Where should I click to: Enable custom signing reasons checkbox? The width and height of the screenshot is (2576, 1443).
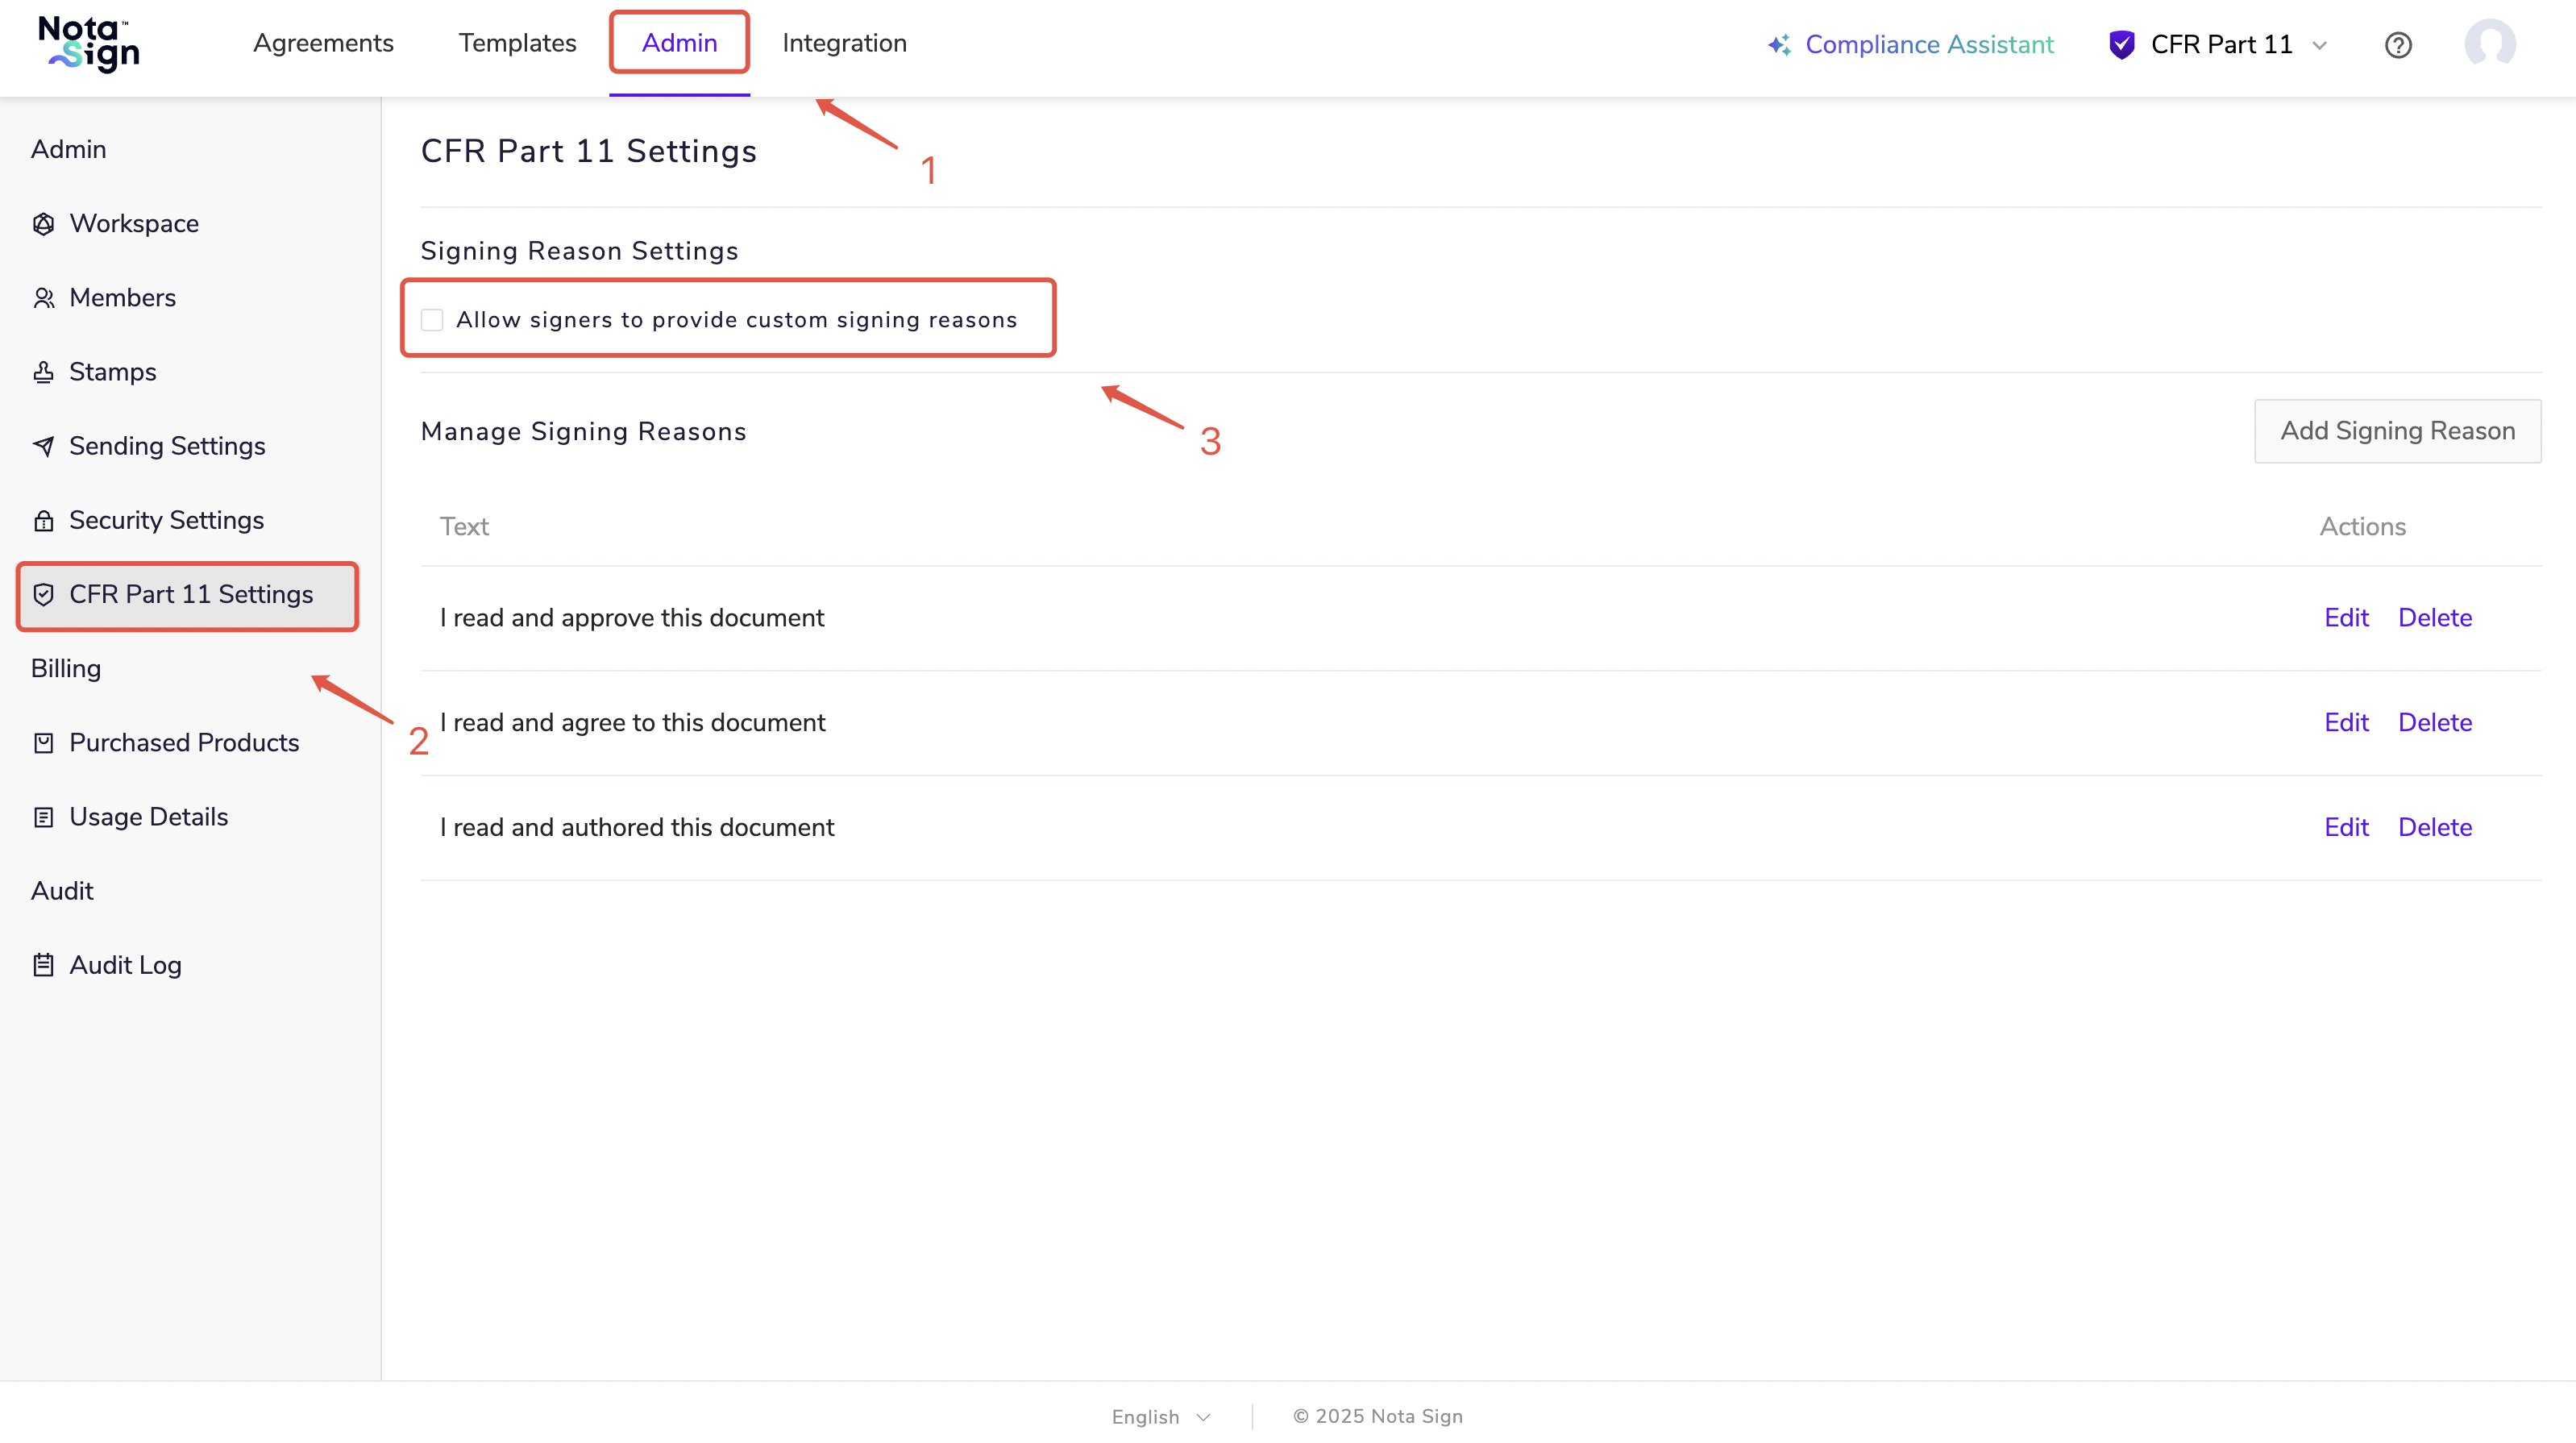[432, 320]
